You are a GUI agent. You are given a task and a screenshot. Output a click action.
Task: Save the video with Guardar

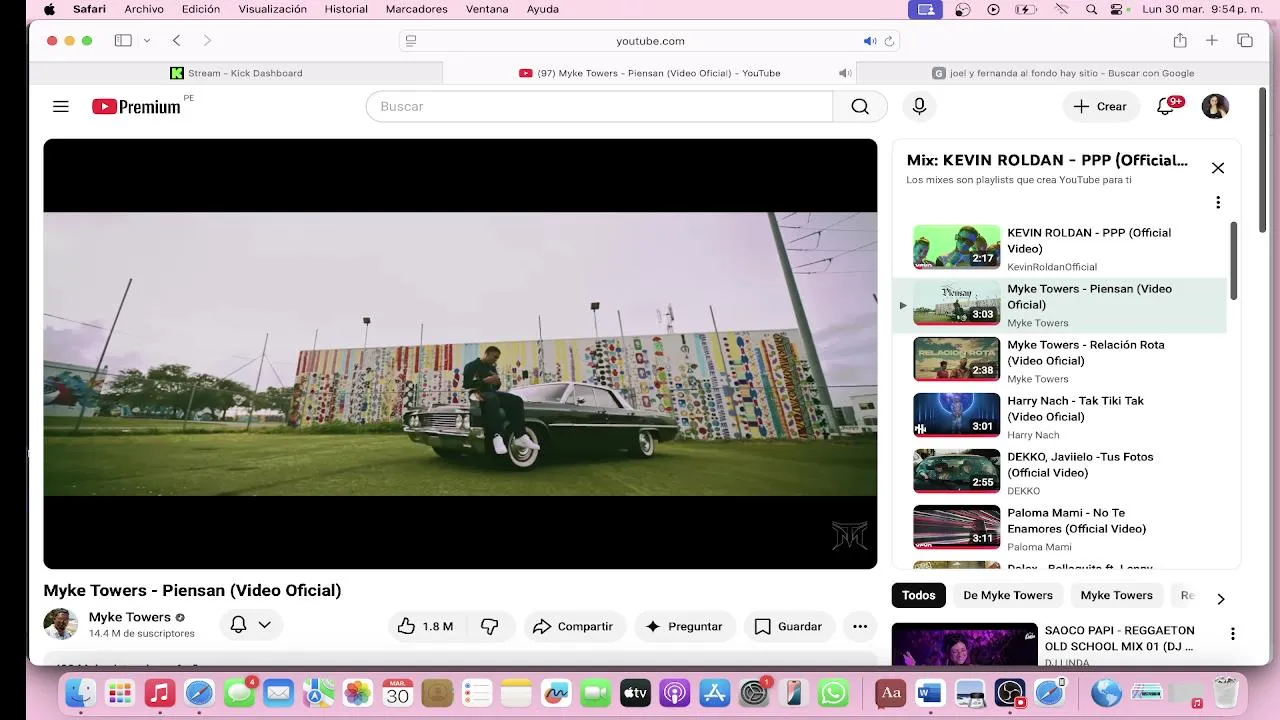(x=788, y=626)
